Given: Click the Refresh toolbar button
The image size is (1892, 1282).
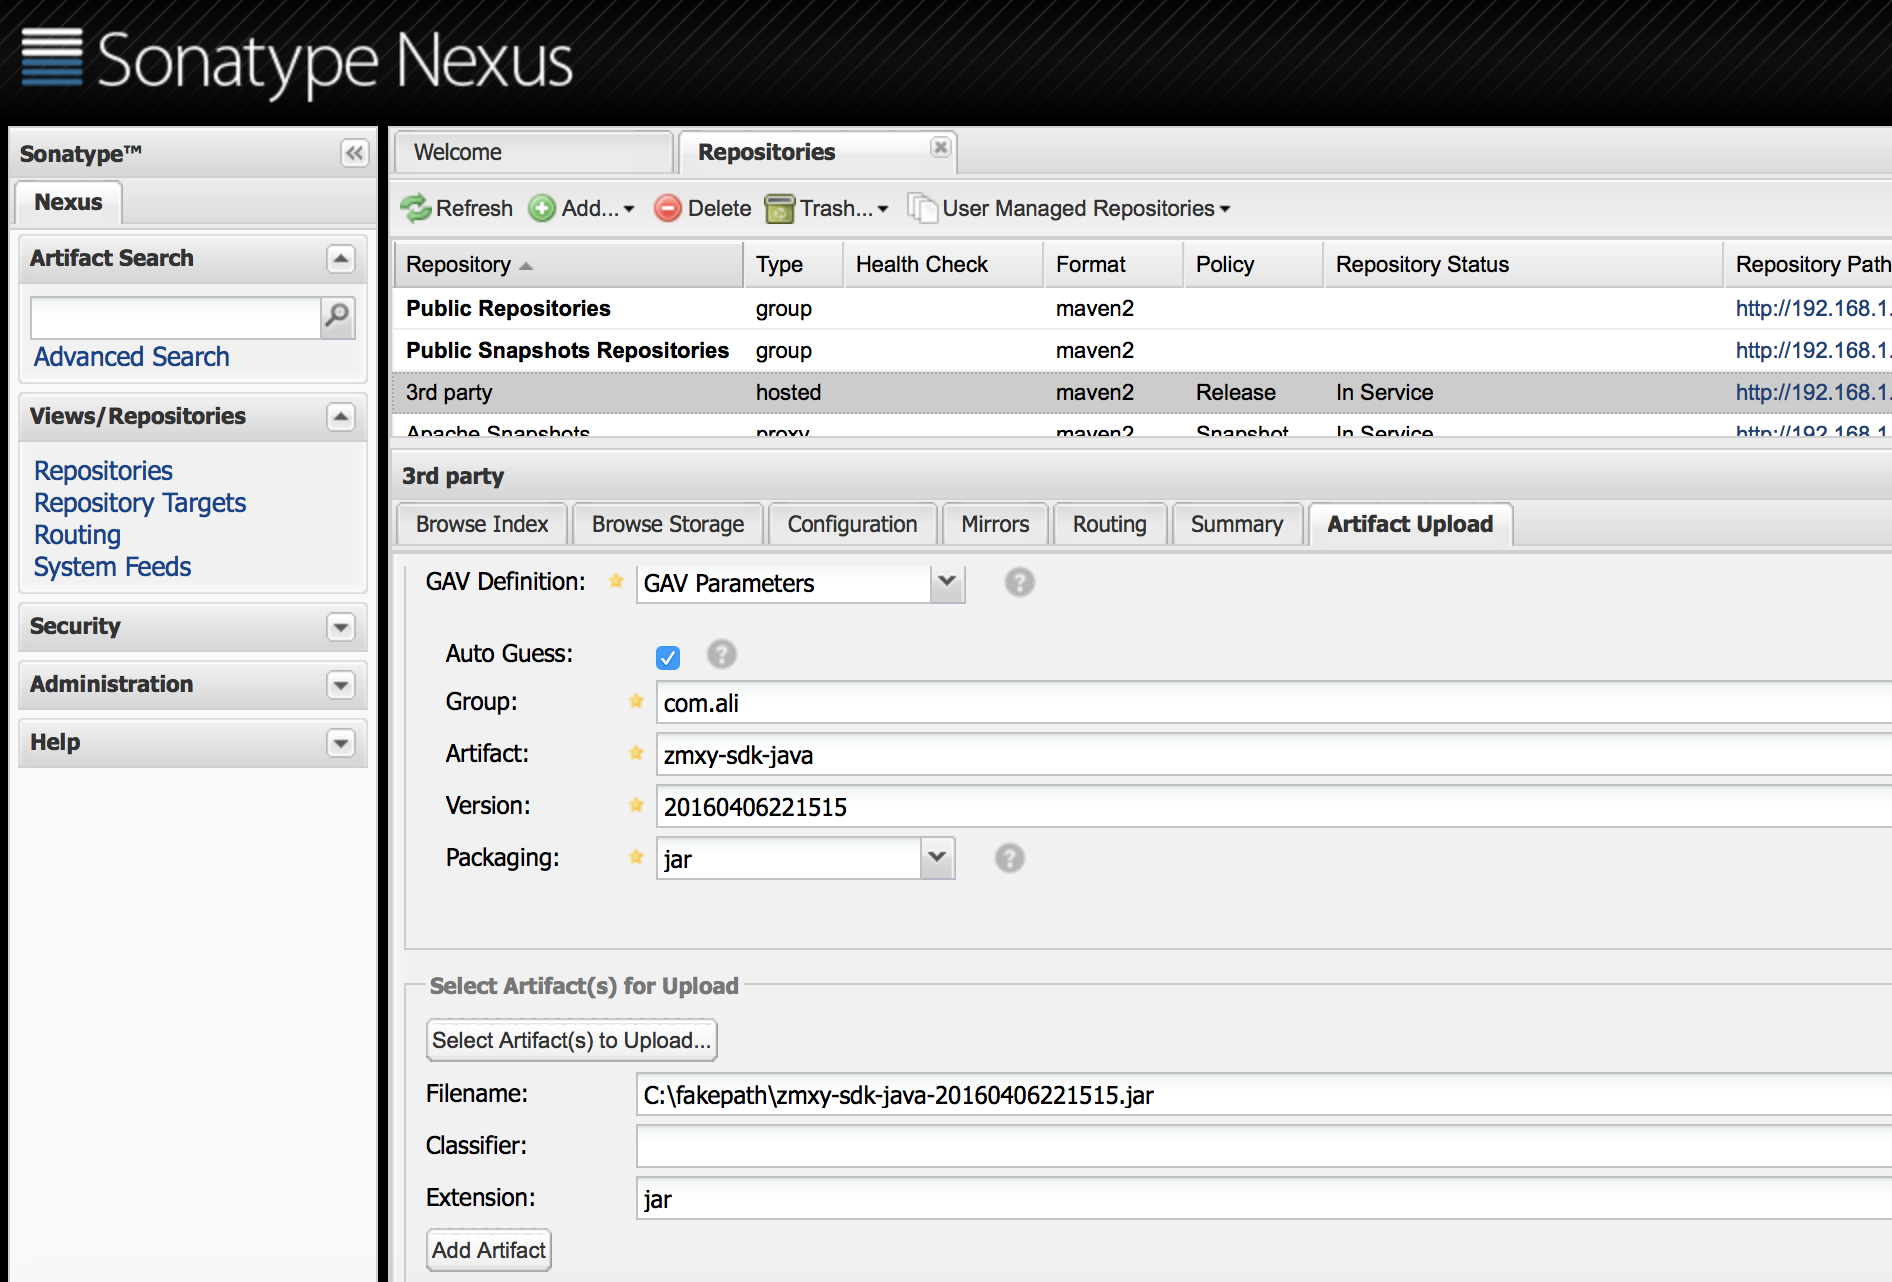Looking at the screenshot, I should 457,208.
